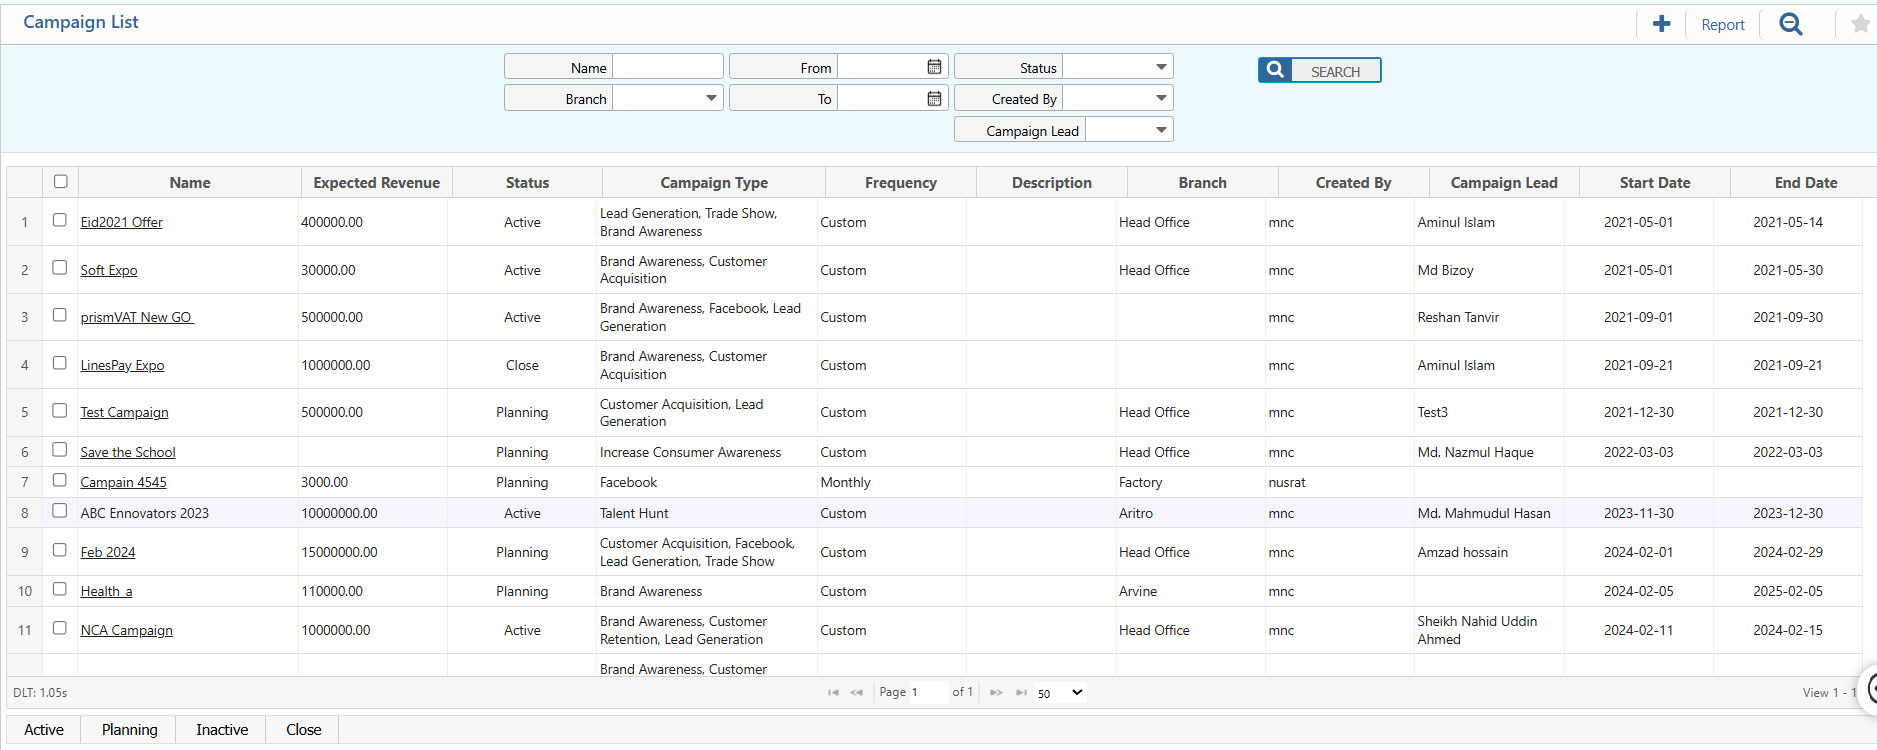Open the NCA Campaign link

coord(127,630)
